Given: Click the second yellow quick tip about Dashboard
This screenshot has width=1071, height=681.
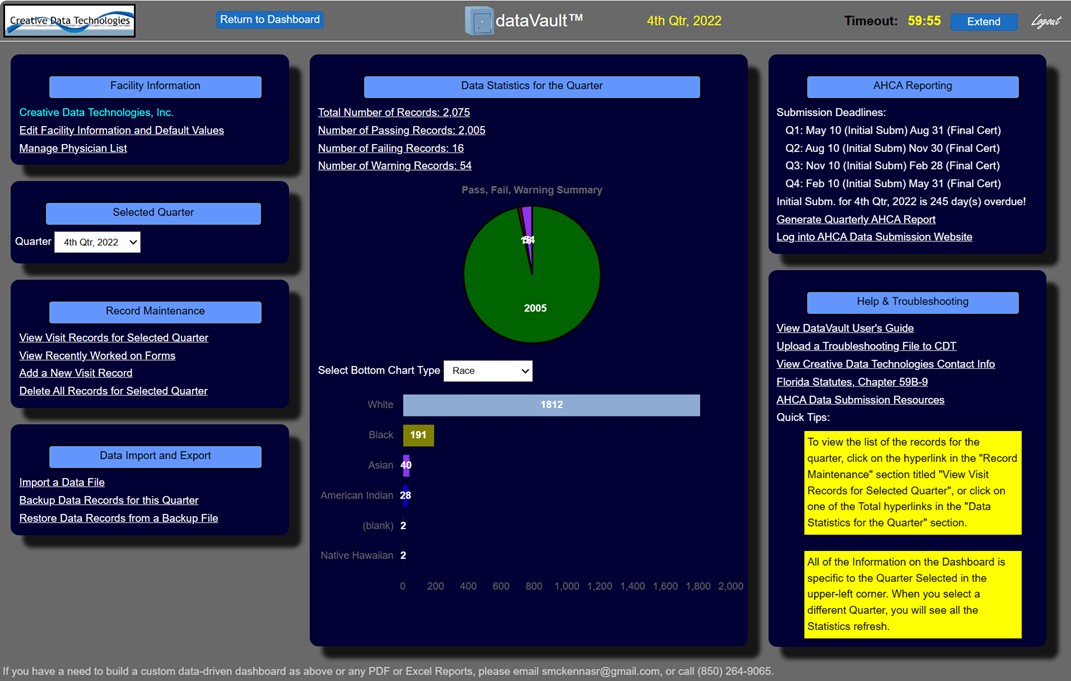Looking at the screenshot, I should point(913,594).
